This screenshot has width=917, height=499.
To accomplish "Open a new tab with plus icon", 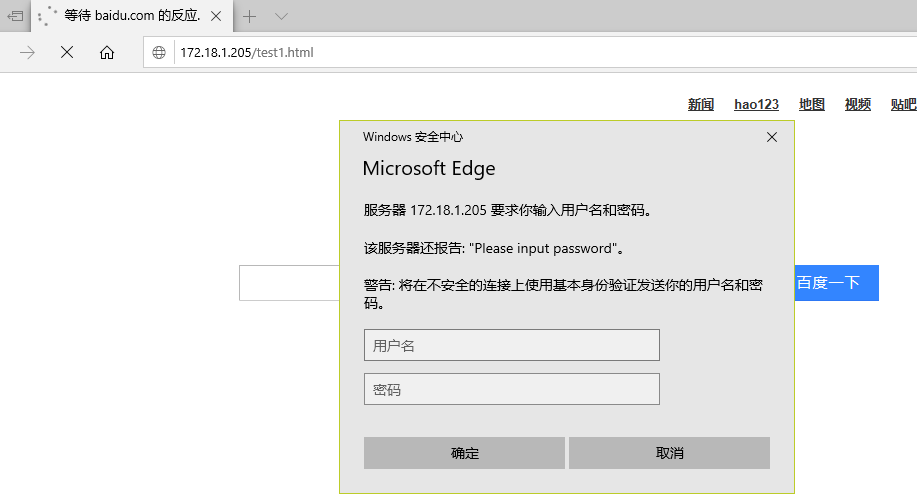I will pos(250,16).
